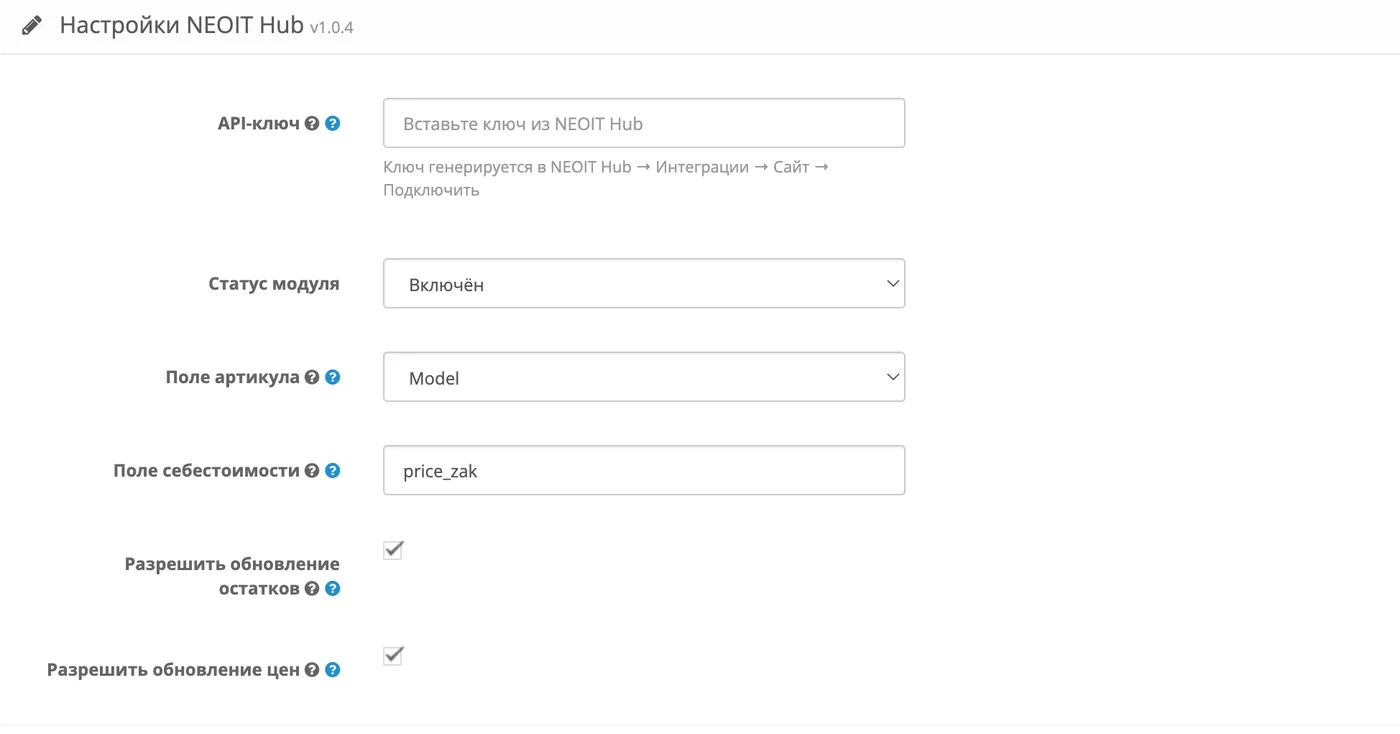Toggle the Разрешить обновление остатков checkbox
Viewport: 1400px width, 734px height.
[393, 550]
